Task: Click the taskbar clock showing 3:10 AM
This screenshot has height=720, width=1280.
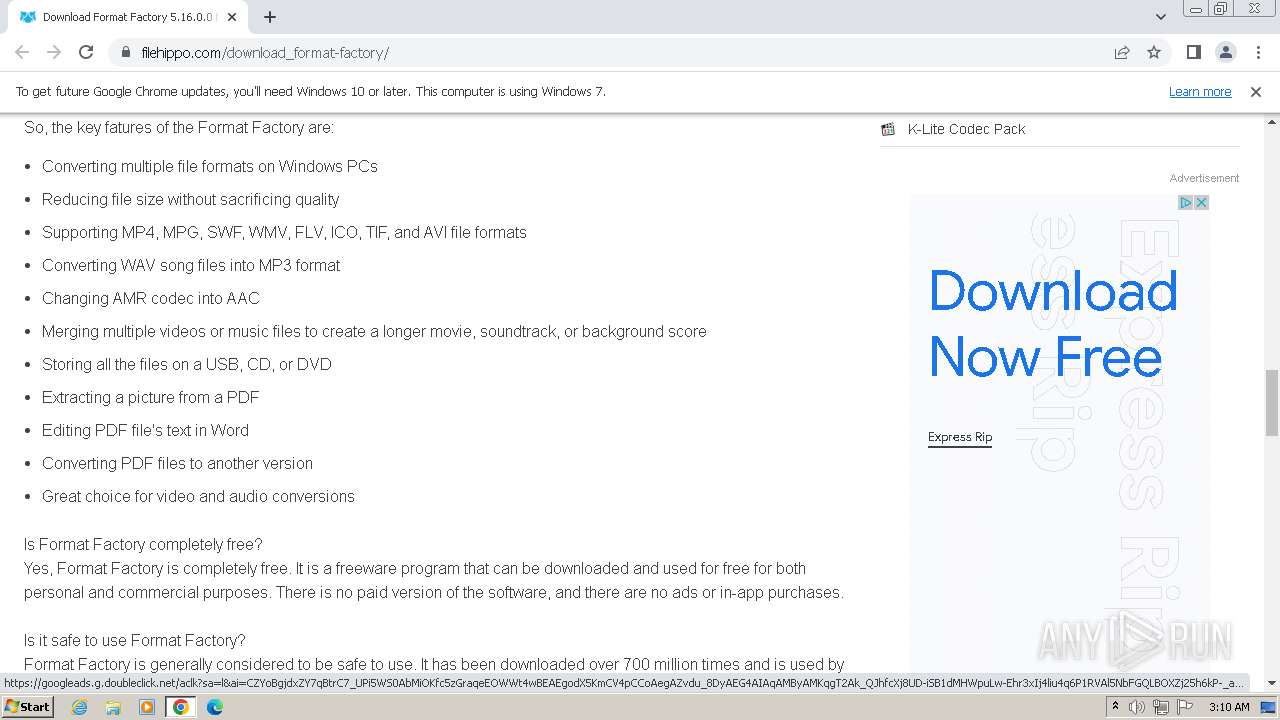Action: pos(1229,707)
